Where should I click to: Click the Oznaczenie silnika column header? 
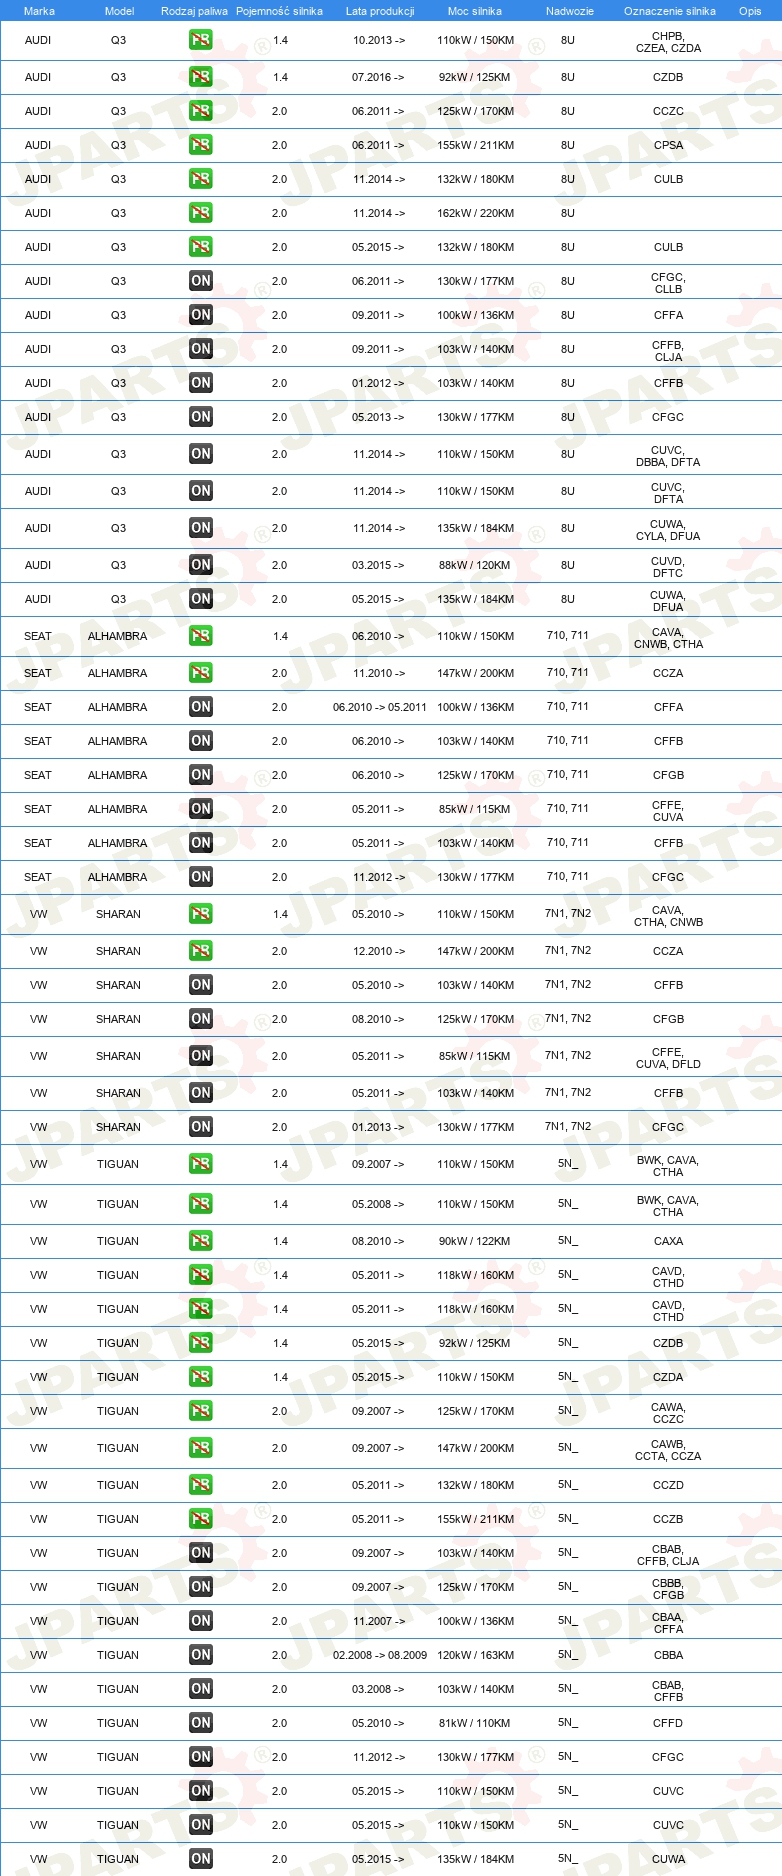(x=670, y=11)
